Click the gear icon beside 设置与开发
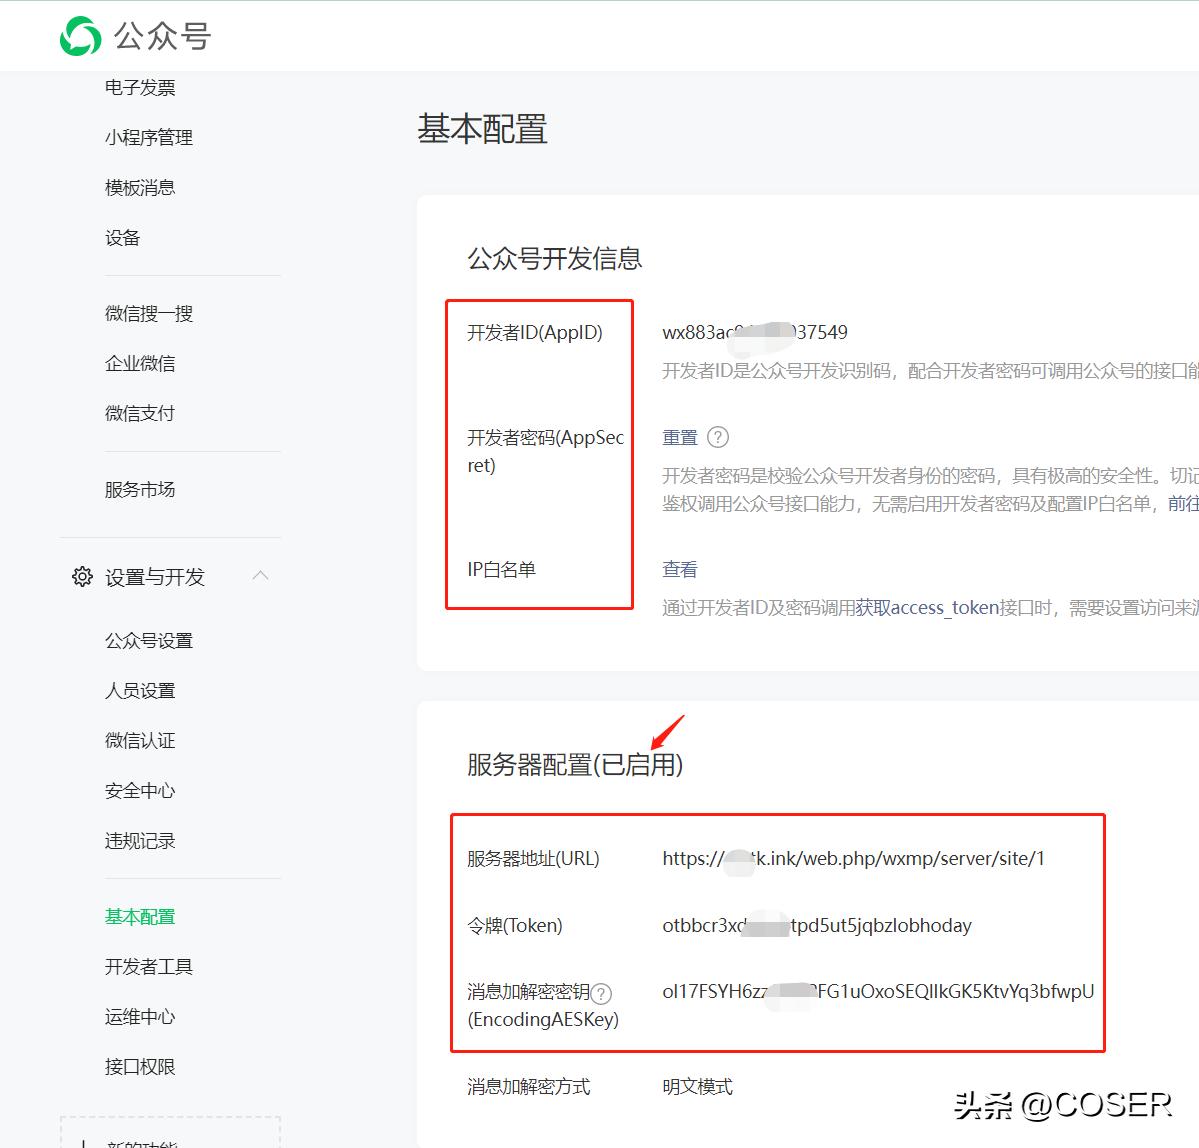The width and height of the screenshot is (1199, 1148). [82, 576]
